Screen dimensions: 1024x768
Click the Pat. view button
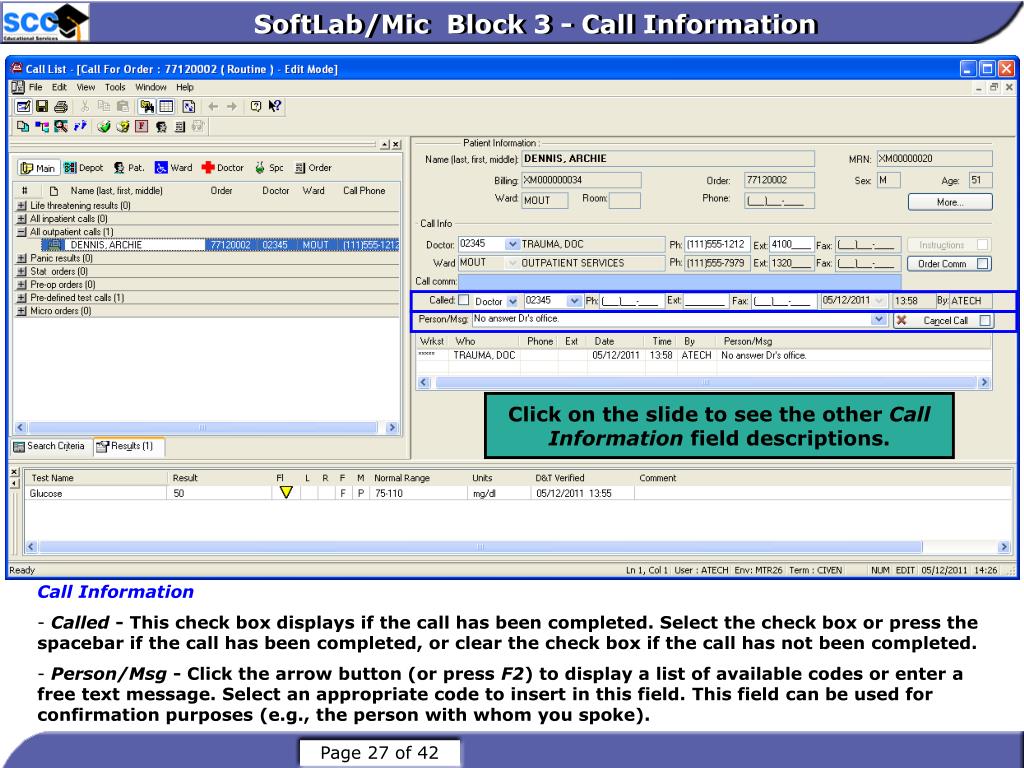129,168
